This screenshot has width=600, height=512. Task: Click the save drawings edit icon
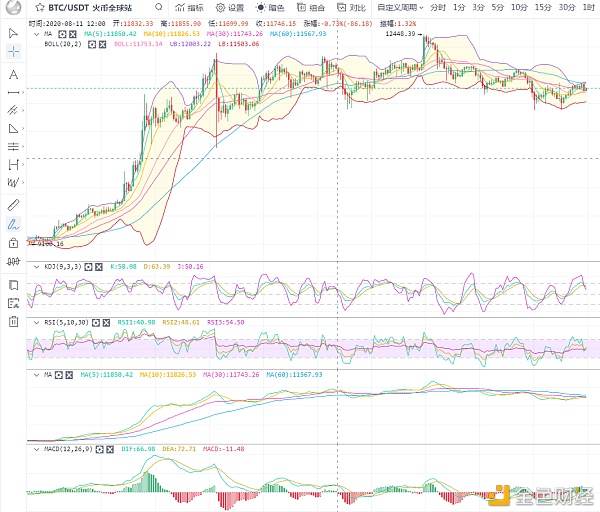13,303
